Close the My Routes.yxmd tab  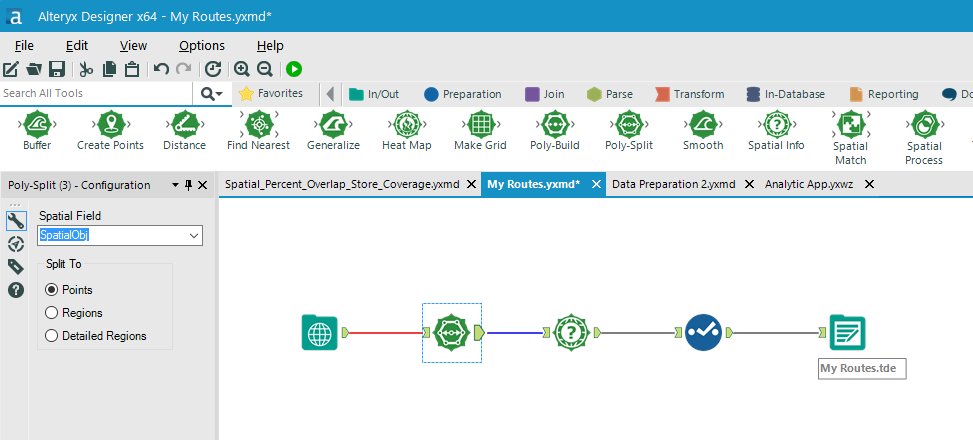click(x=596, y=184)
